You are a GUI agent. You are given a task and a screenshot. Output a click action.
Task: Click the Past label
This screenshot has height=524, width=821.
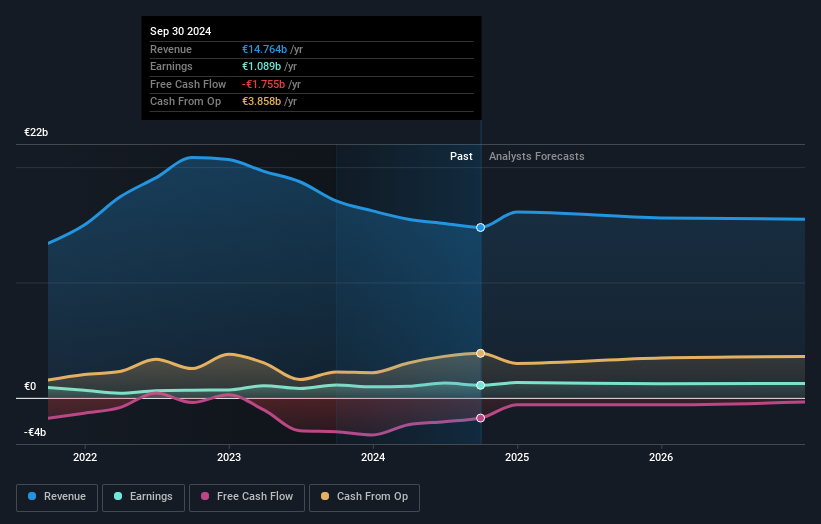(461, 156)
